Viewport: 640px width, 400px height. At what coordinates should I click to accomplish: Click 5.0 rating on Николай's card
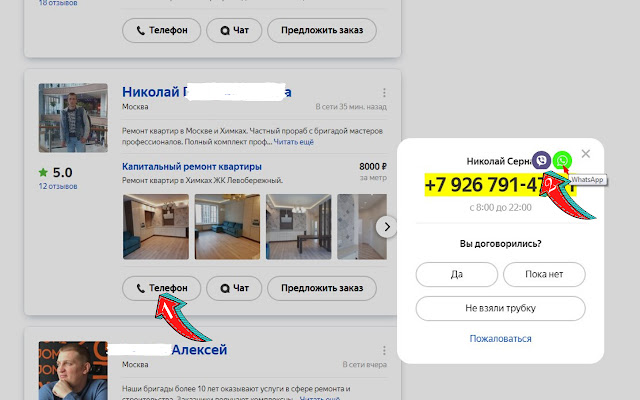56,172
